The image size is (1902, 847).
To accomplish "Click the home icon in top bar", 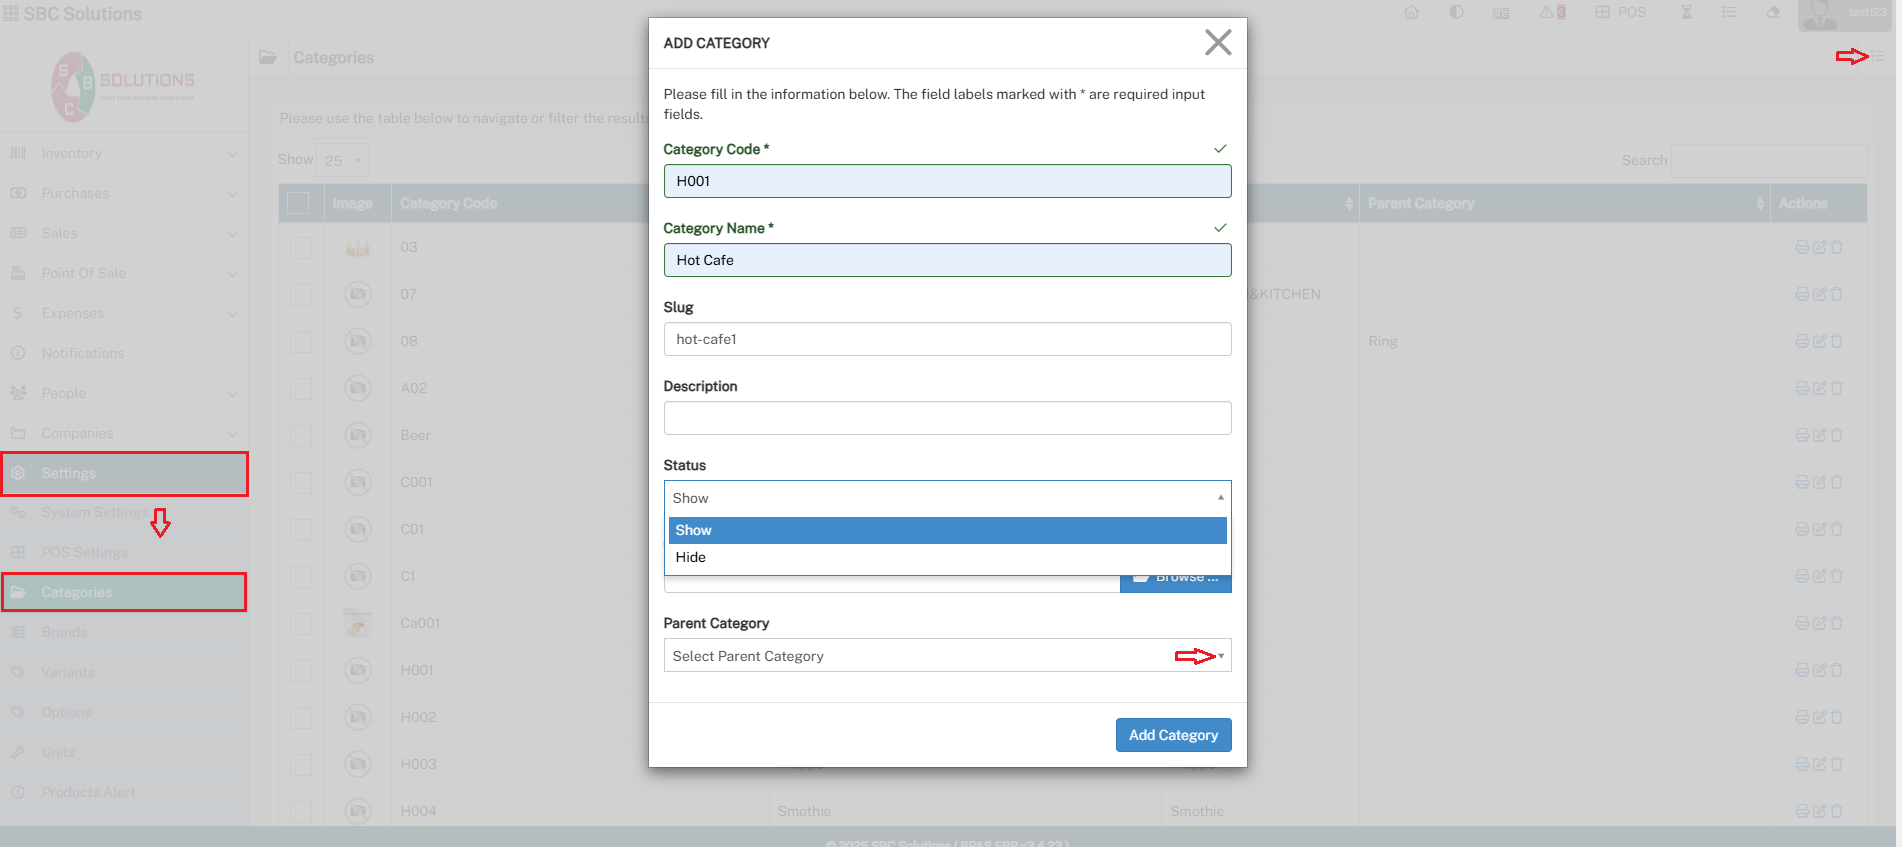I will 1411,13.
